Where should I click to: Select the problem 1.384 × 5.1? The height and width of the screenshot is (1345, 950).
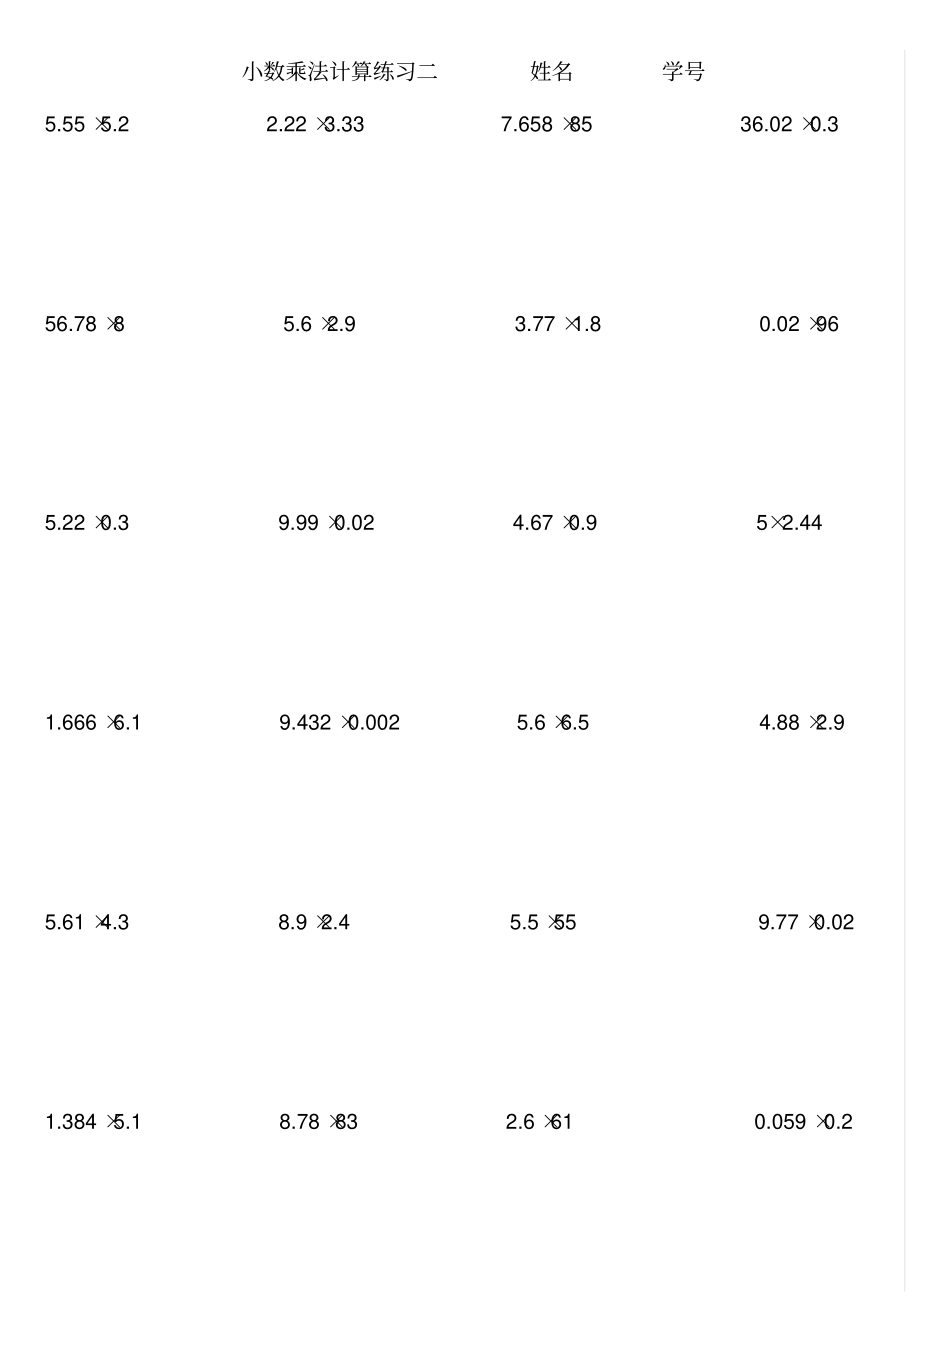click(93, 1122)
